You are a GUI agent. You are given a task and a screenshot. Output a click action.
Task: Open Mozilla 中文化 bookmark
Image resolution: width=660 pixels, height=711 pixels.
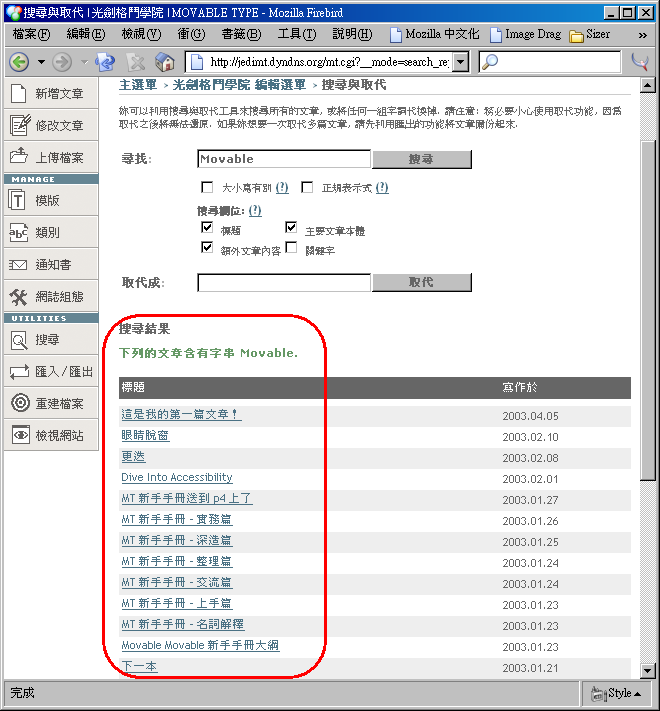(x=434, y=34)
